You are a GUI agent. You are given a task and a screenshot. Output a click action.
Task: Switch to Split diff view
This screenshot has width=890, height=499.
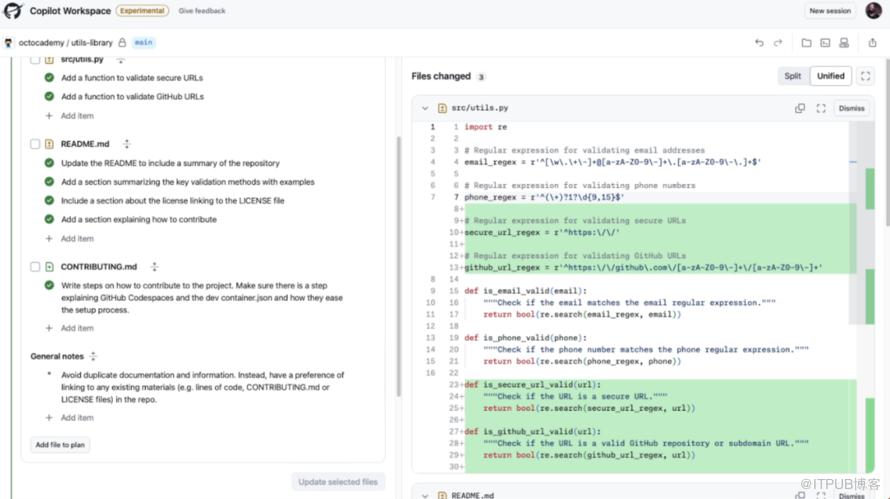(x=792, y=76)
